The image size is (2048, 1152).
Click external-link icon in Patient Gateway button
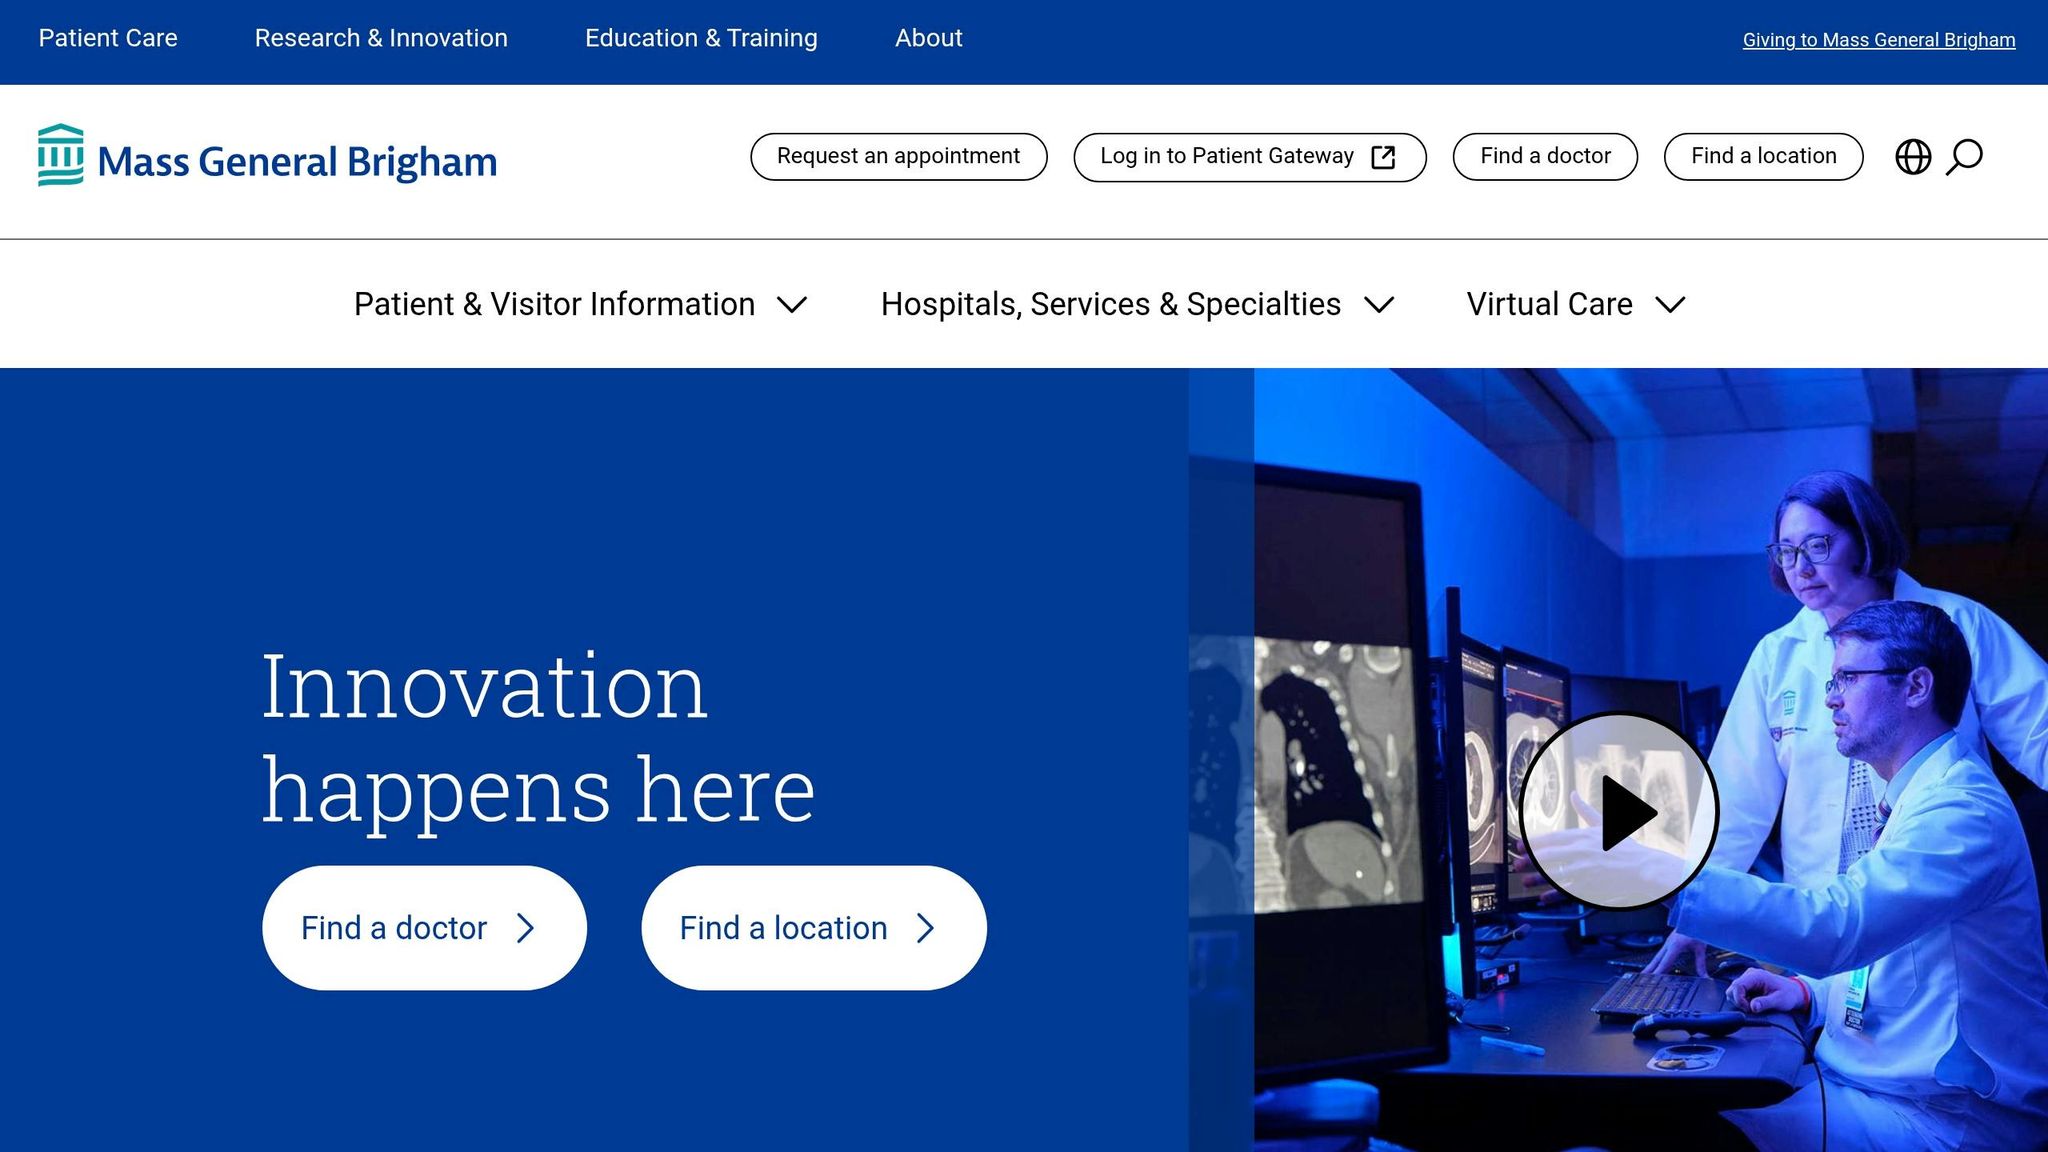tap(1383, 157)
